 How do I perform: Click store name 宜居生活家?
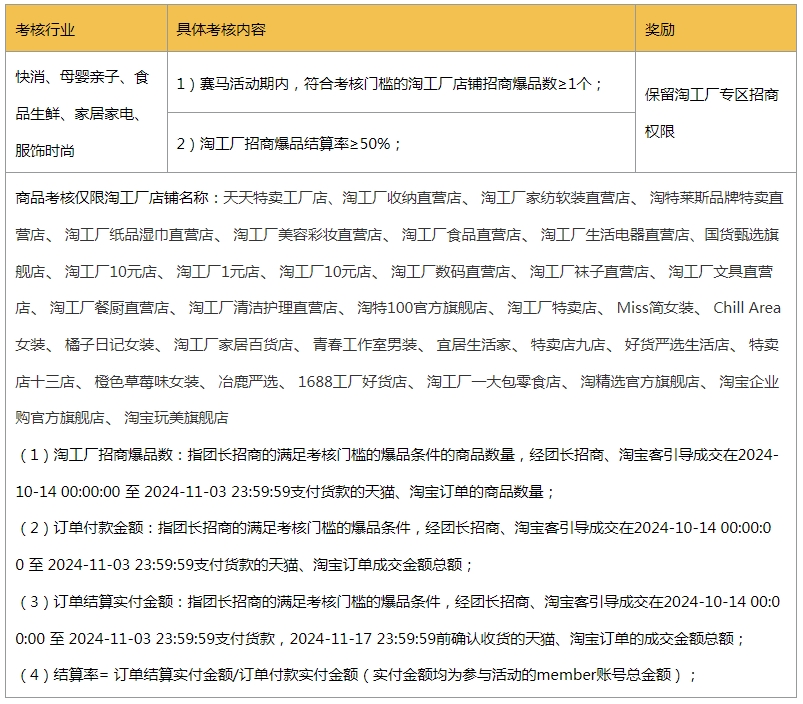pos(474,345)
